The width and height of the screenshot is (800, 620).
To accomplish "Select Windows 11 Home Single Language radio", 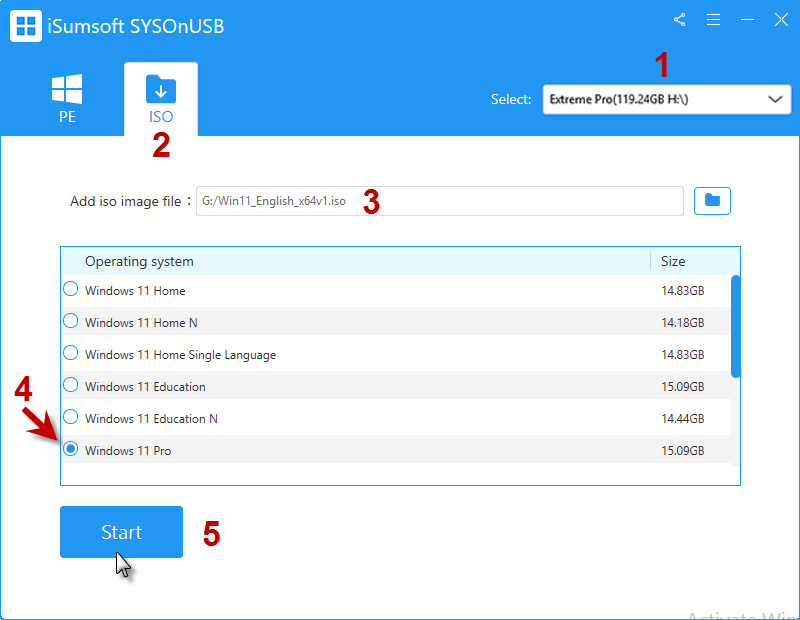I will (x=70, y=353).
